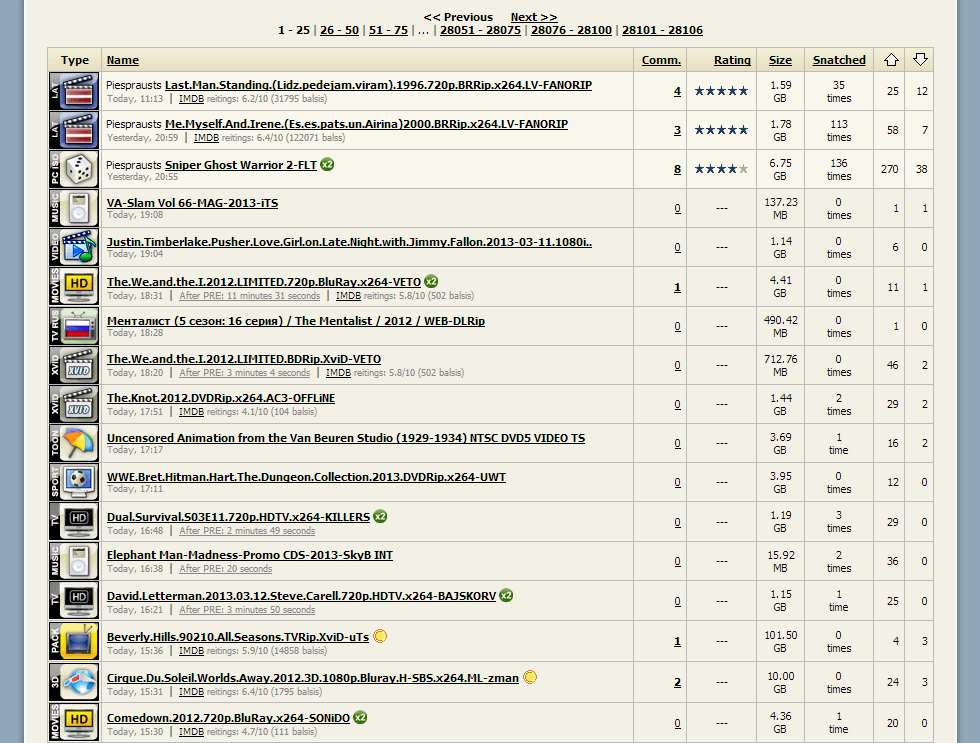Sort the table by Comm. column
980x743 pixels.
(x=661, y=60)
